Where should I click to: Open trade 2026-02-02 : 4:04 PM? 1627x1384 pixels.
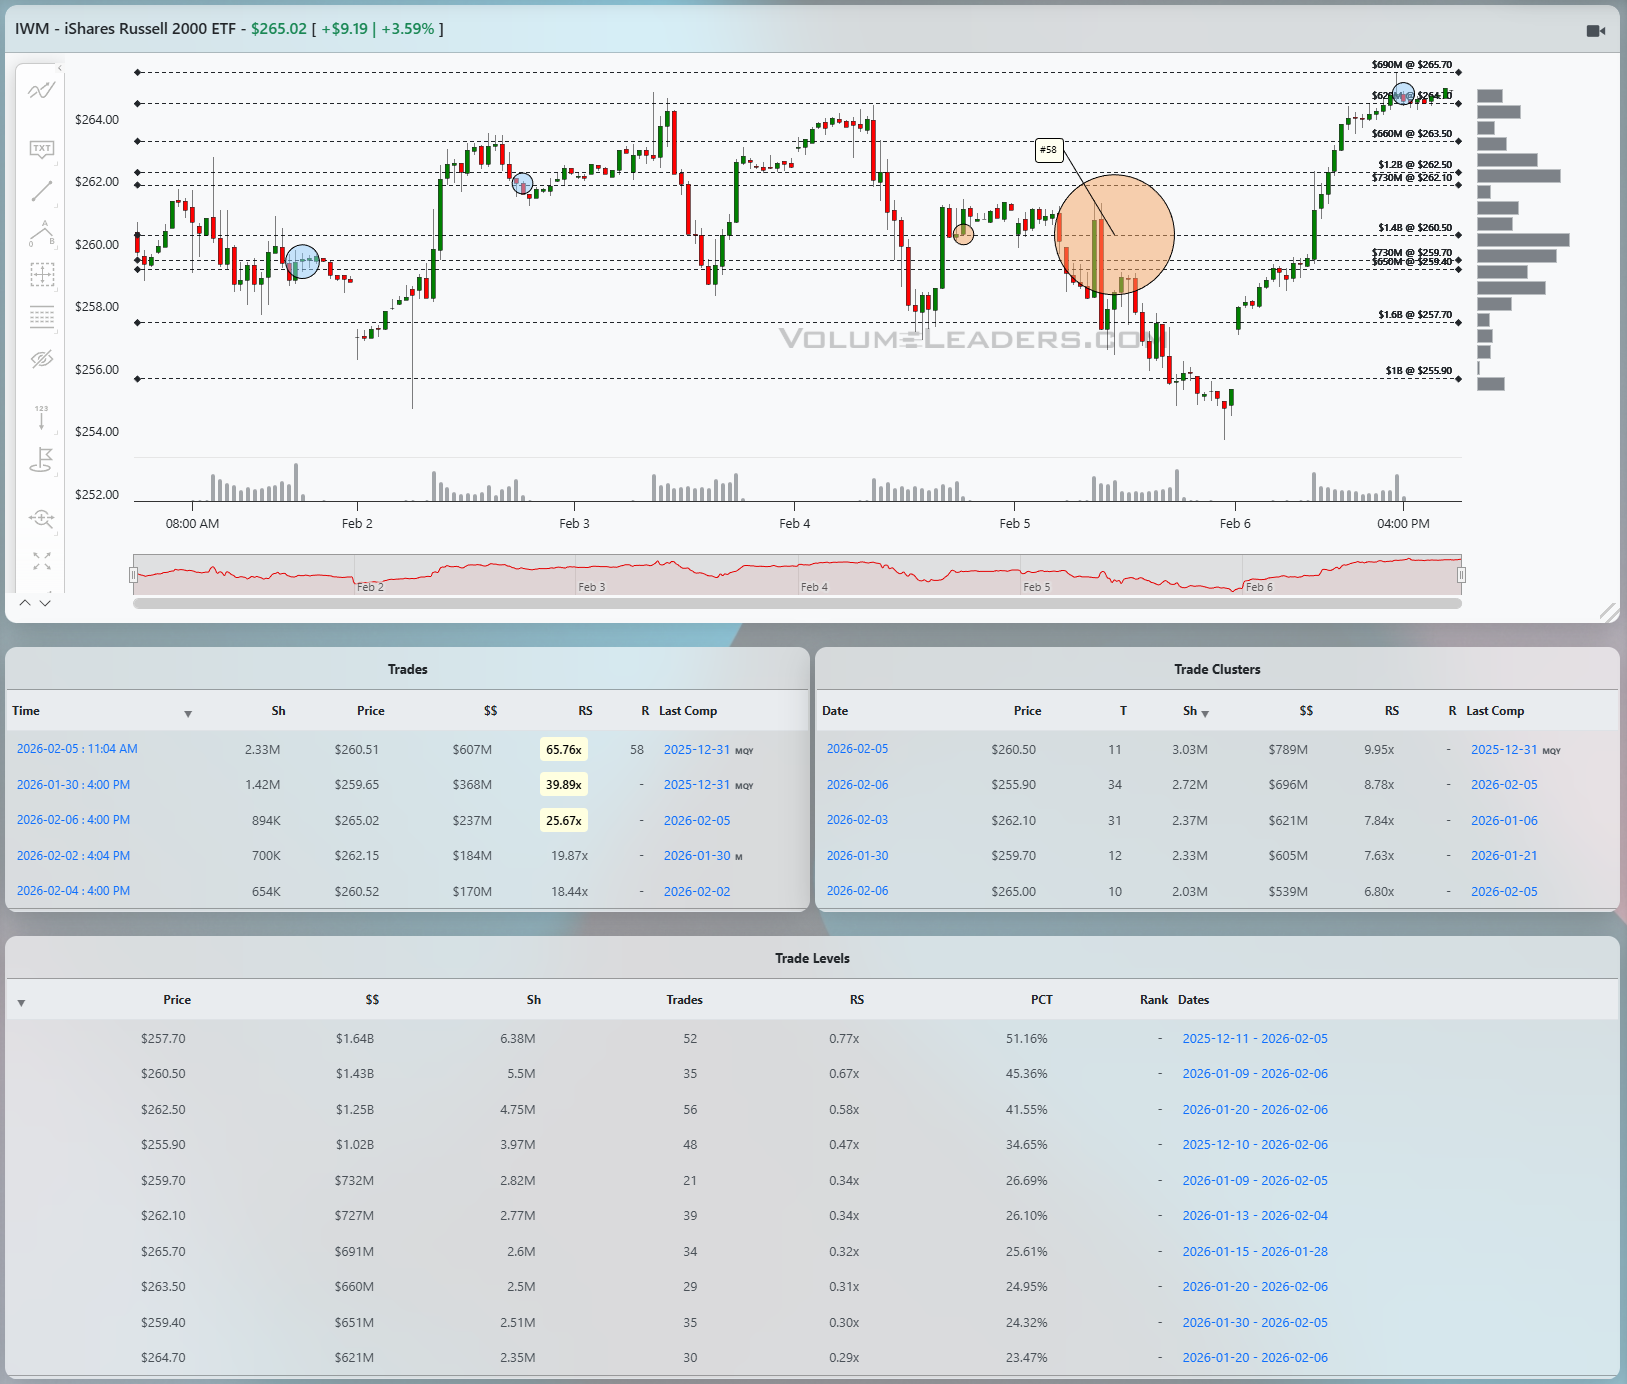pyautogui.click(x=73, y=856)
